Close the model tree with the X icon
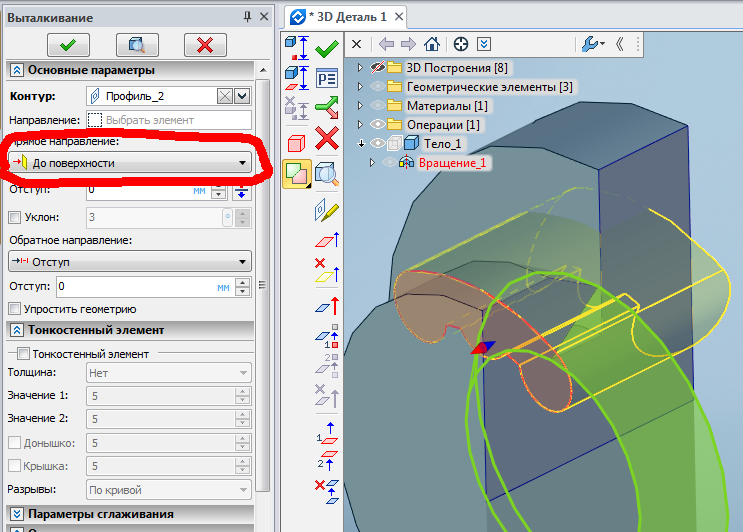 [x=356, y=45]
